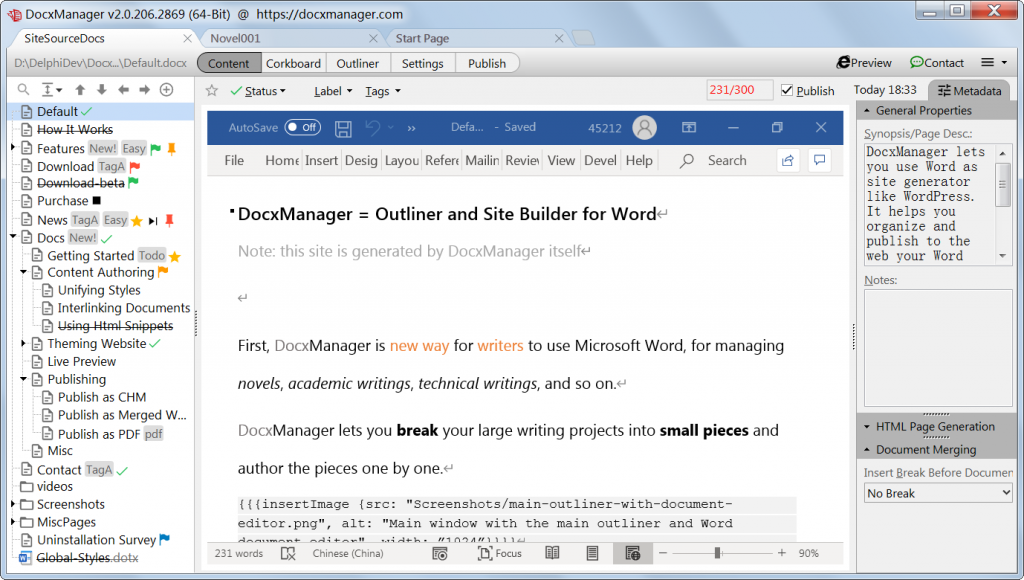Open the Word View ribbon tab
The height and width of the screenshot is (580, 1024).
(x=561, y=161)
